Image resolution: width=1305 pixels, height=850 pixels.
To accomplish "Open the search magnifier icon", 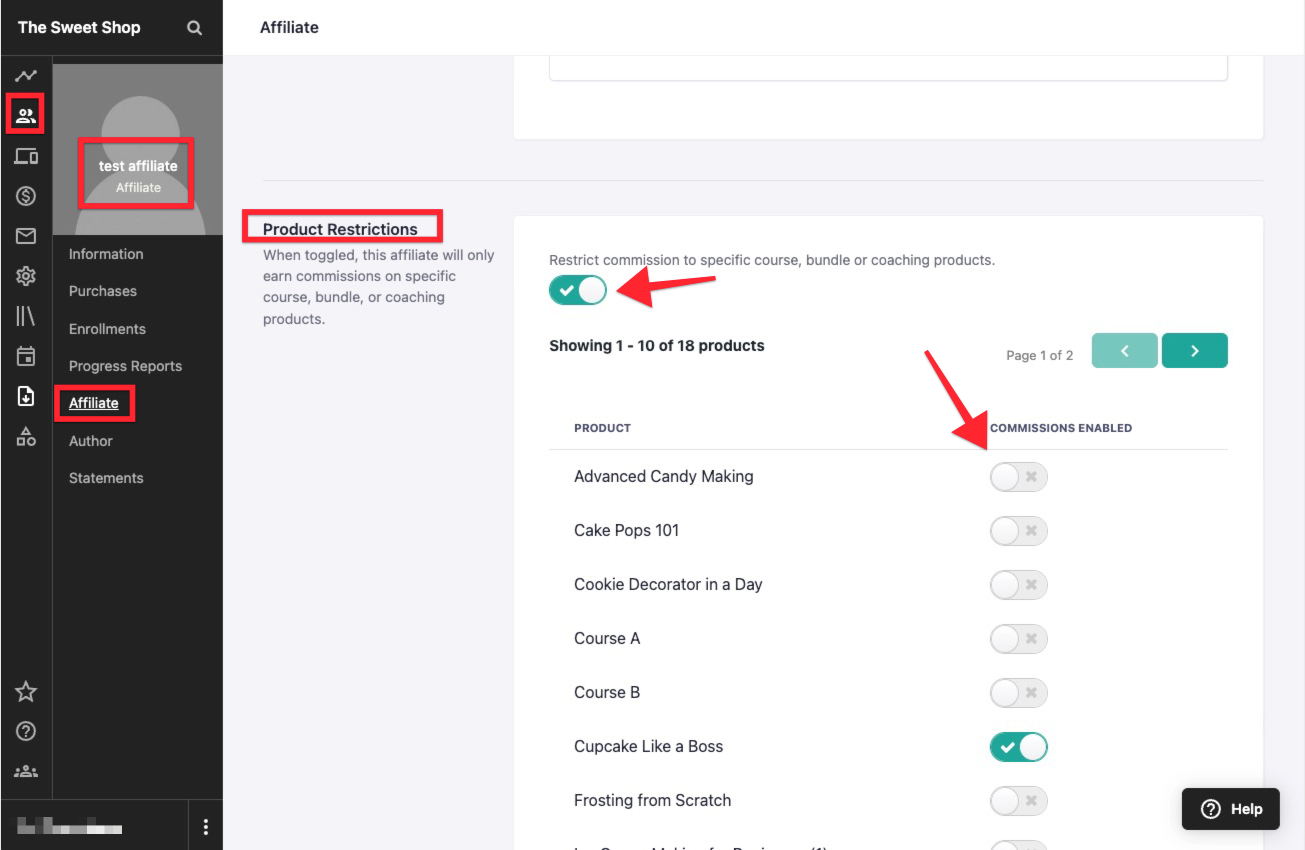I will 194,28.
